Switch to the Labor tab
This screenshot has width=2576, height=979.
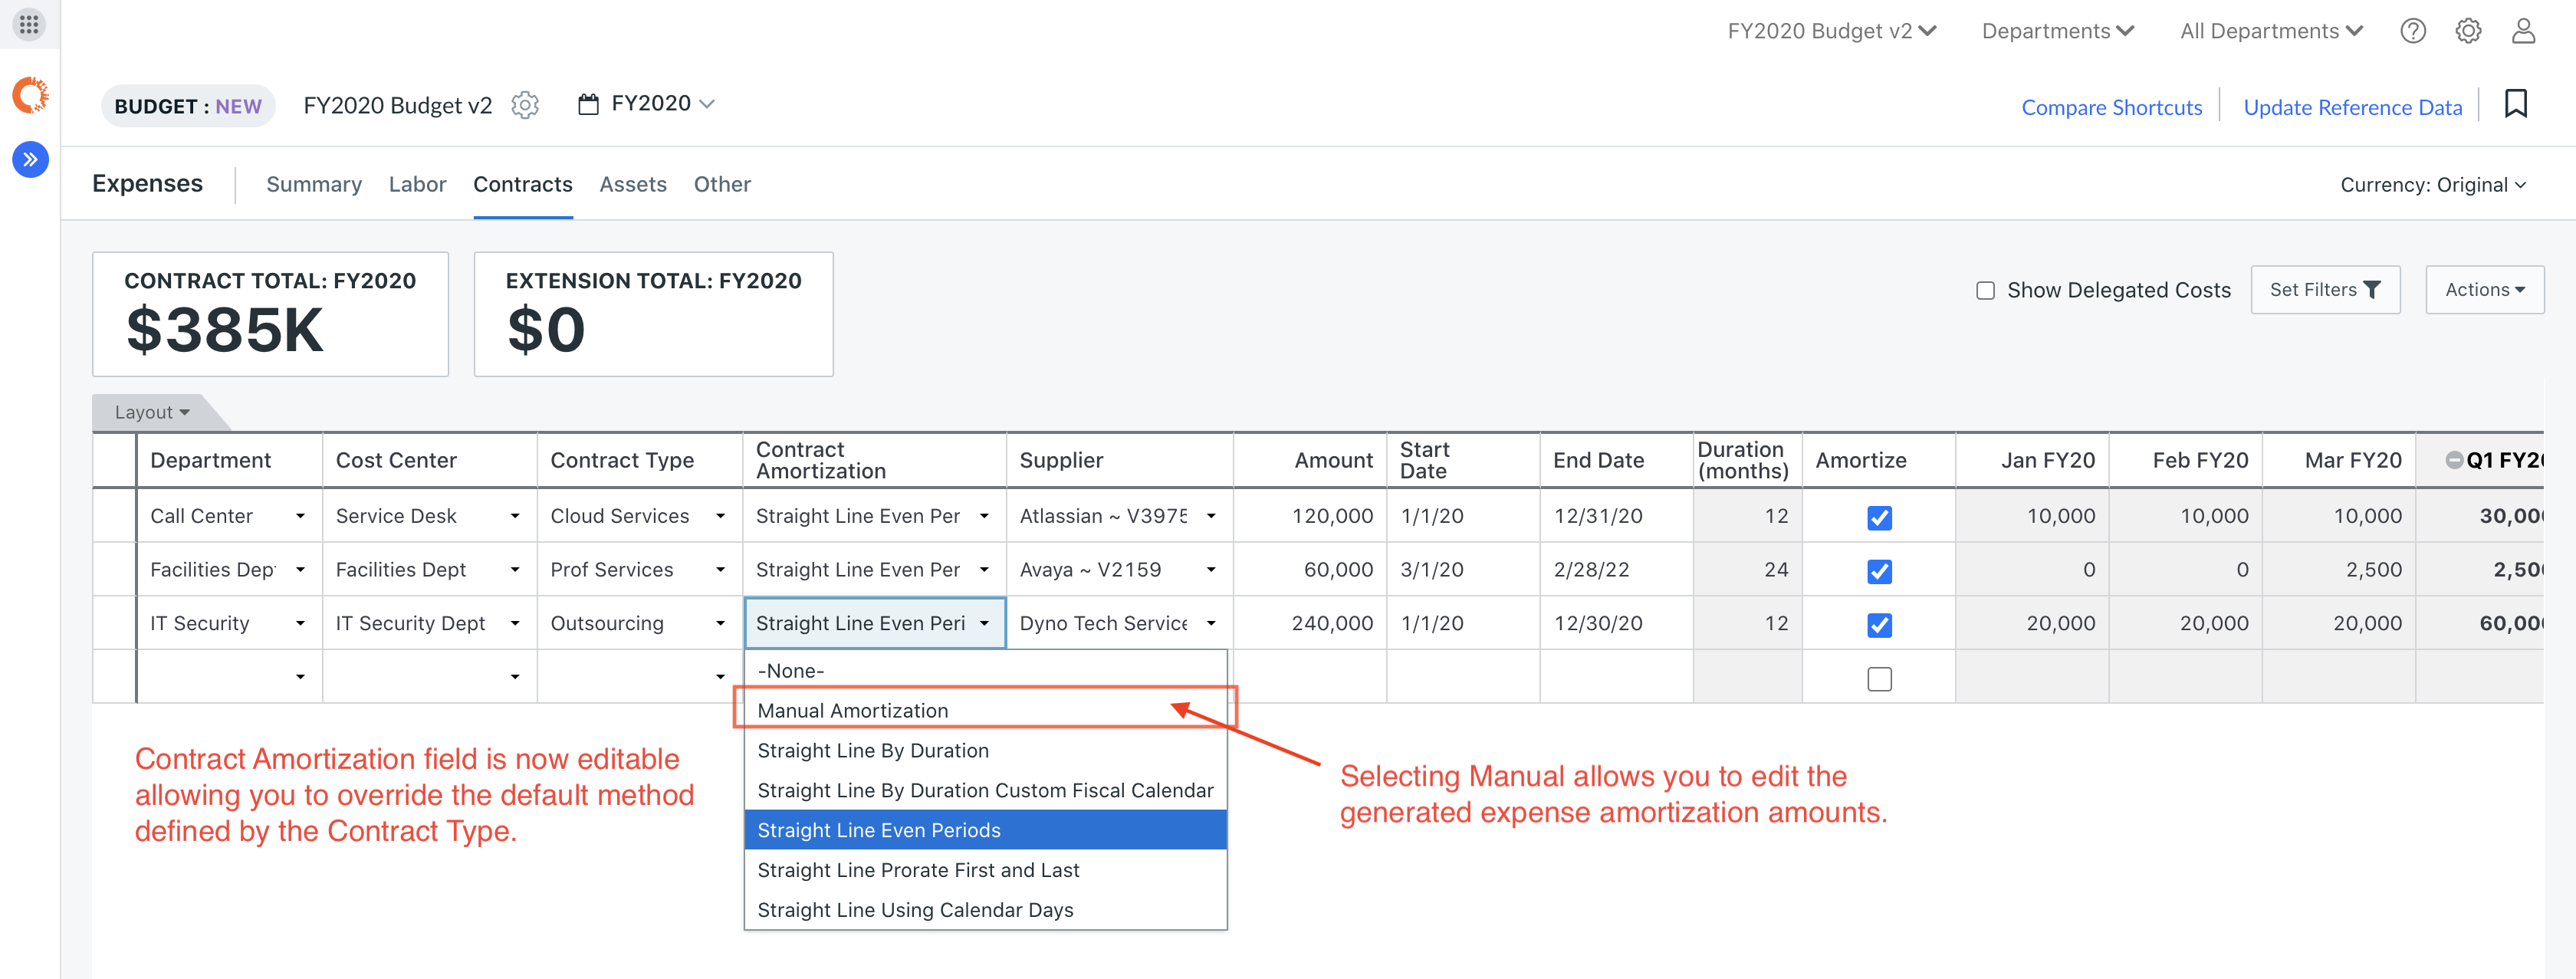417,184
